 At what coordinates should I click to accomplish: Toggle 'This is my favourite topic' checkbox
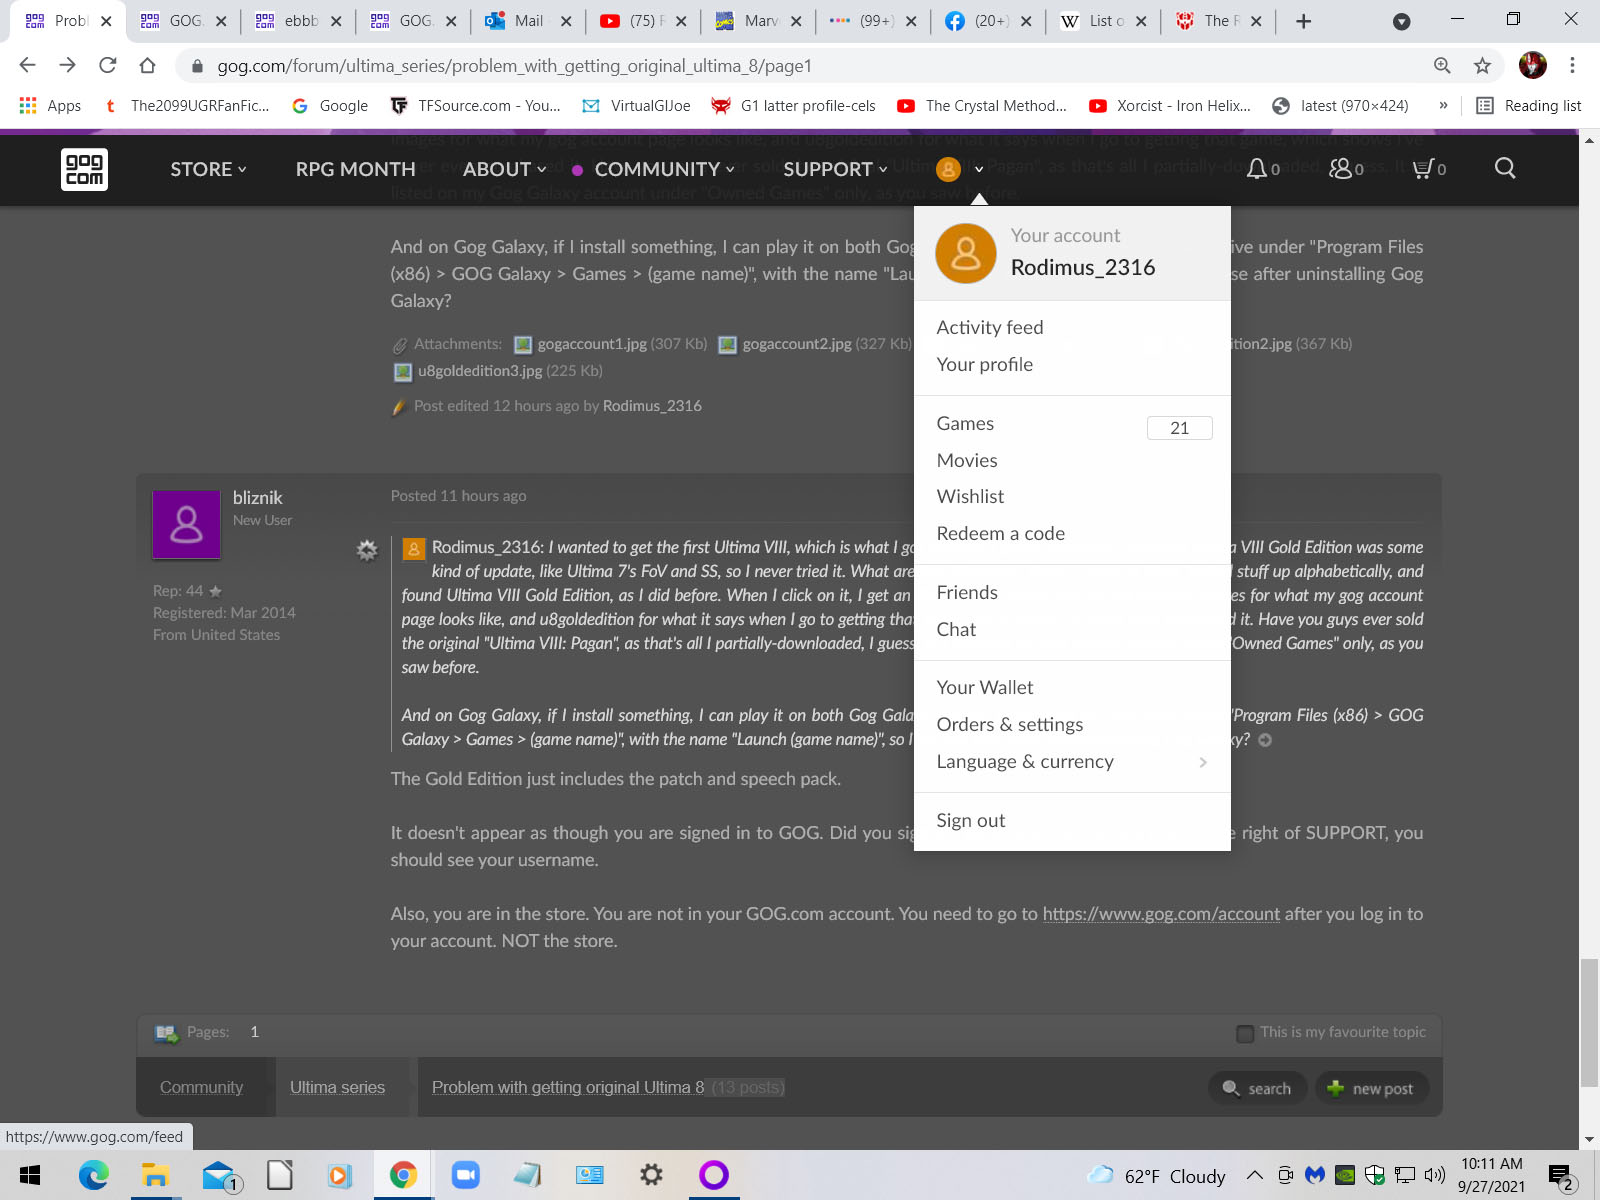(x=1245, y=1033)
